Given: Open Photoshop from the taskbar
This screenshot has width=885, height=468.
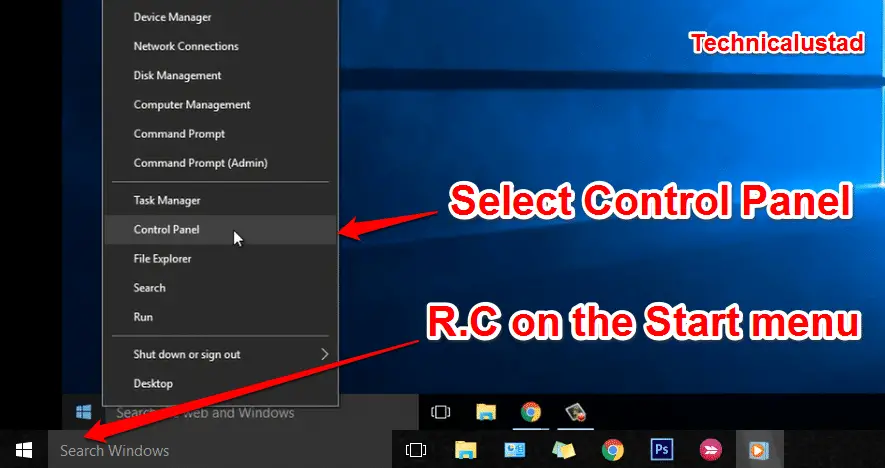Looking at the screenshot, I should 660,450.
